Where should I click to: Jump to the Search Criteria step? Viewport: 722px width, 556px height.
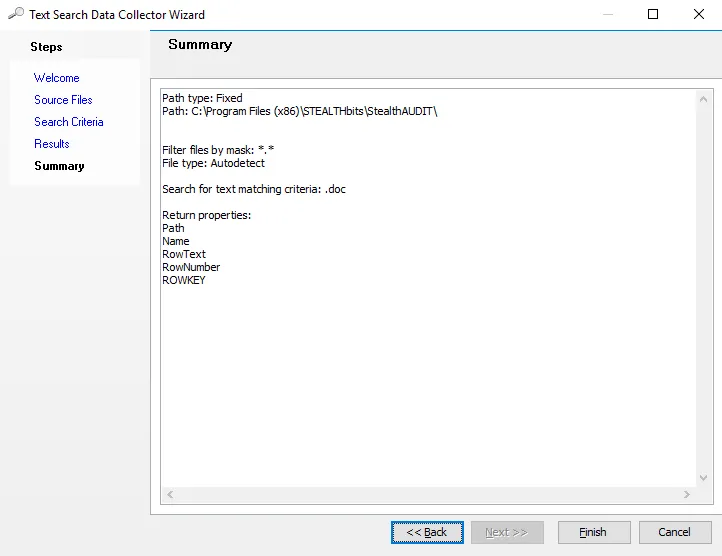point(69,122)
